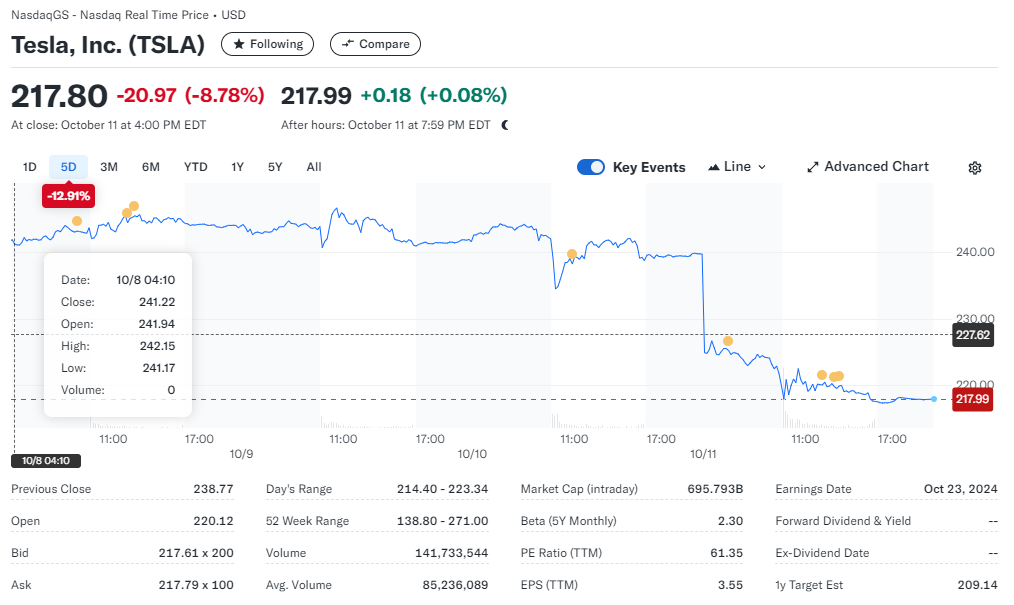1014x605 pixels.
Task: Click the Previous Close value 238.77
Action: [x=213, y=489]
